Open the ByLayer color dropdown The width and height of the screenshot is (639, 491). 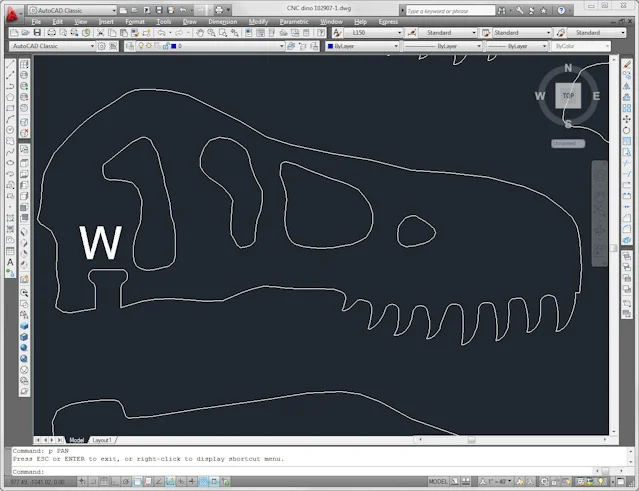click(x=363, y=46)
